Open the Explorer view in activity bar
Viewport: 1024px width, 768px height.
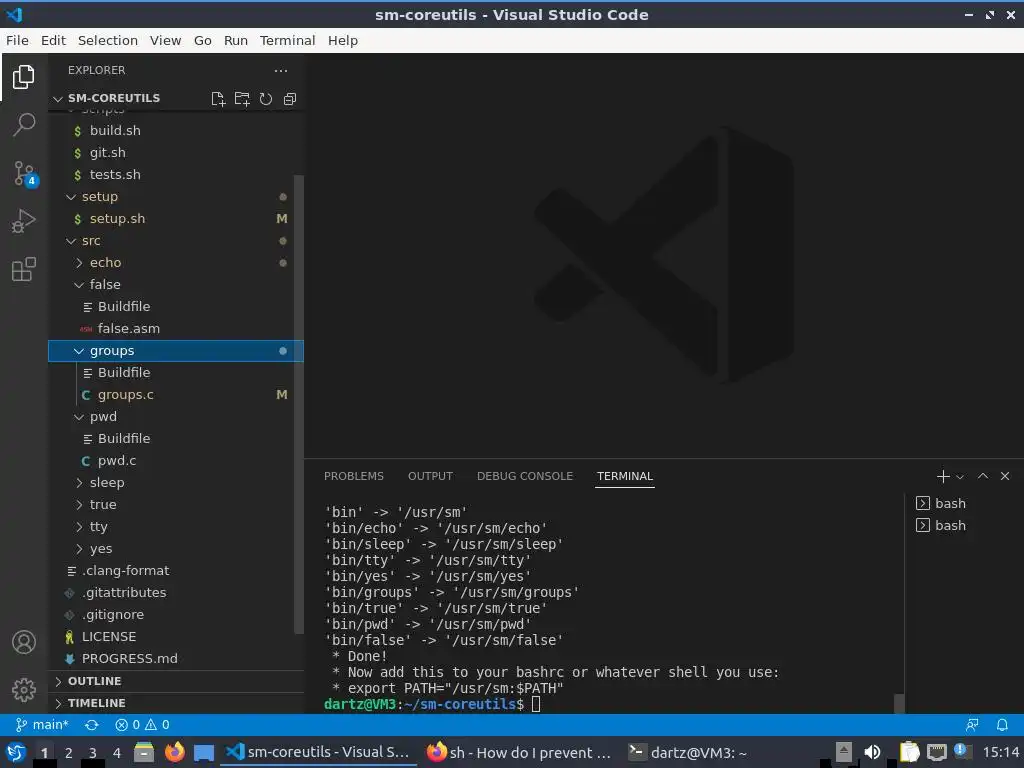[x=24, y=77]
